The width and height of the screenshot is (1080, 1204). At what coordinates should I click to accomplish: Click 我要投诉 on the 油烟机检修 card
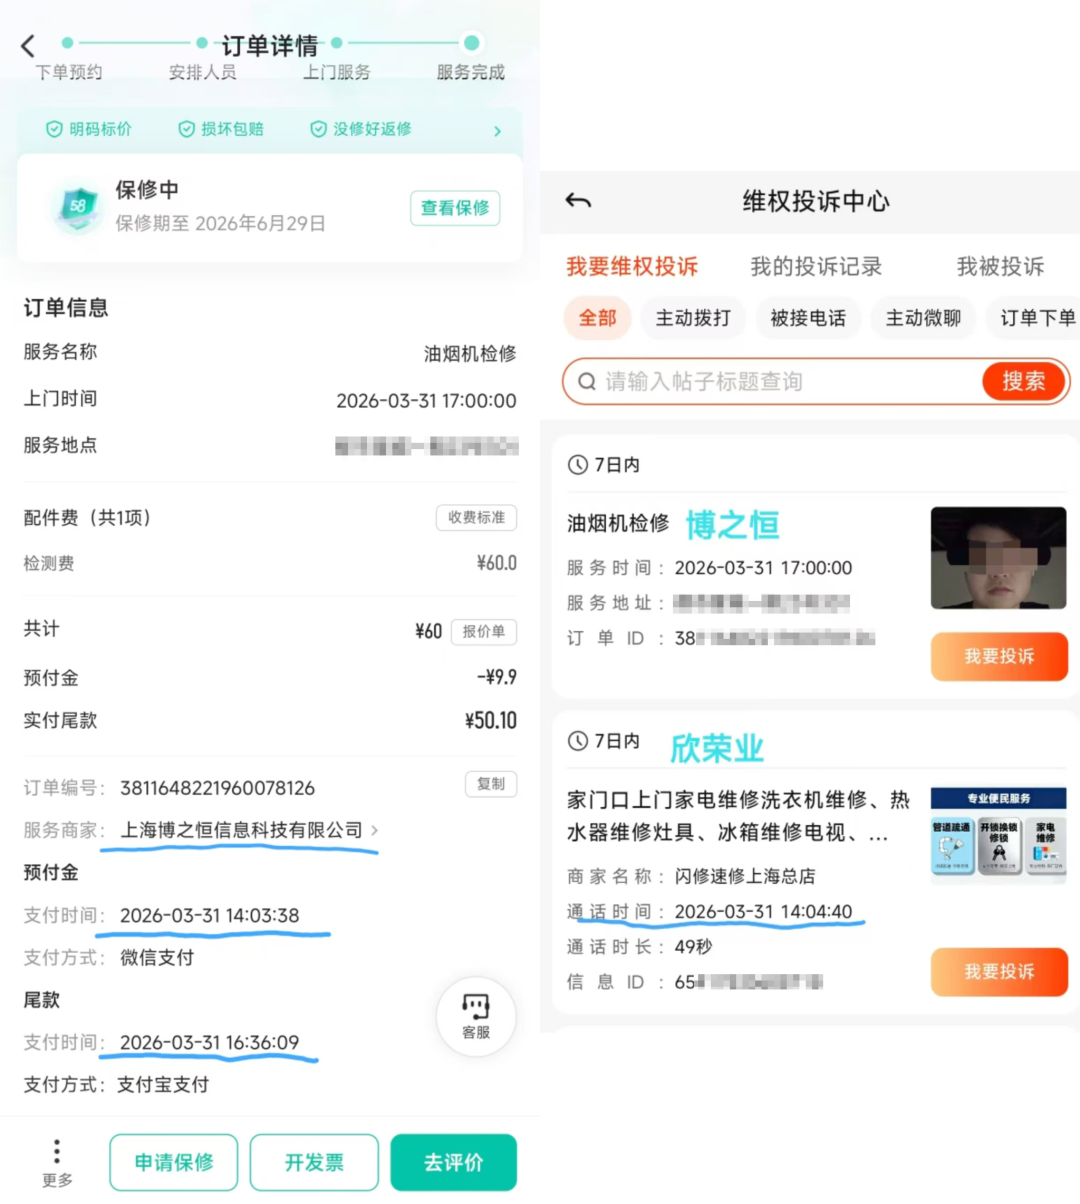999,657
